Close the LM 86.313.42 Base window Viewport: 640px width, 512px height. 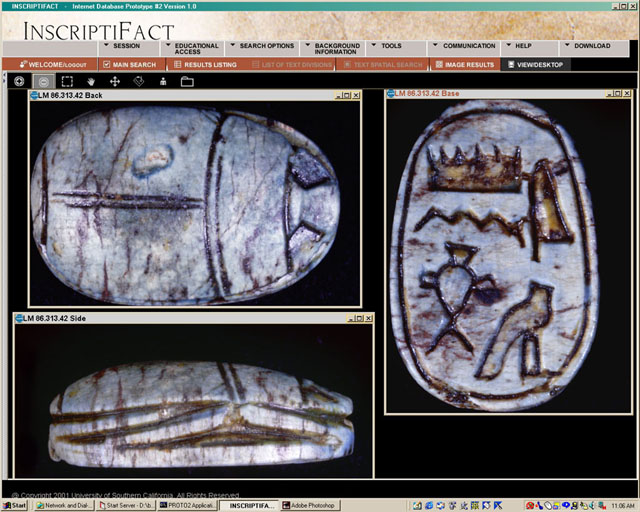[627, 93]
